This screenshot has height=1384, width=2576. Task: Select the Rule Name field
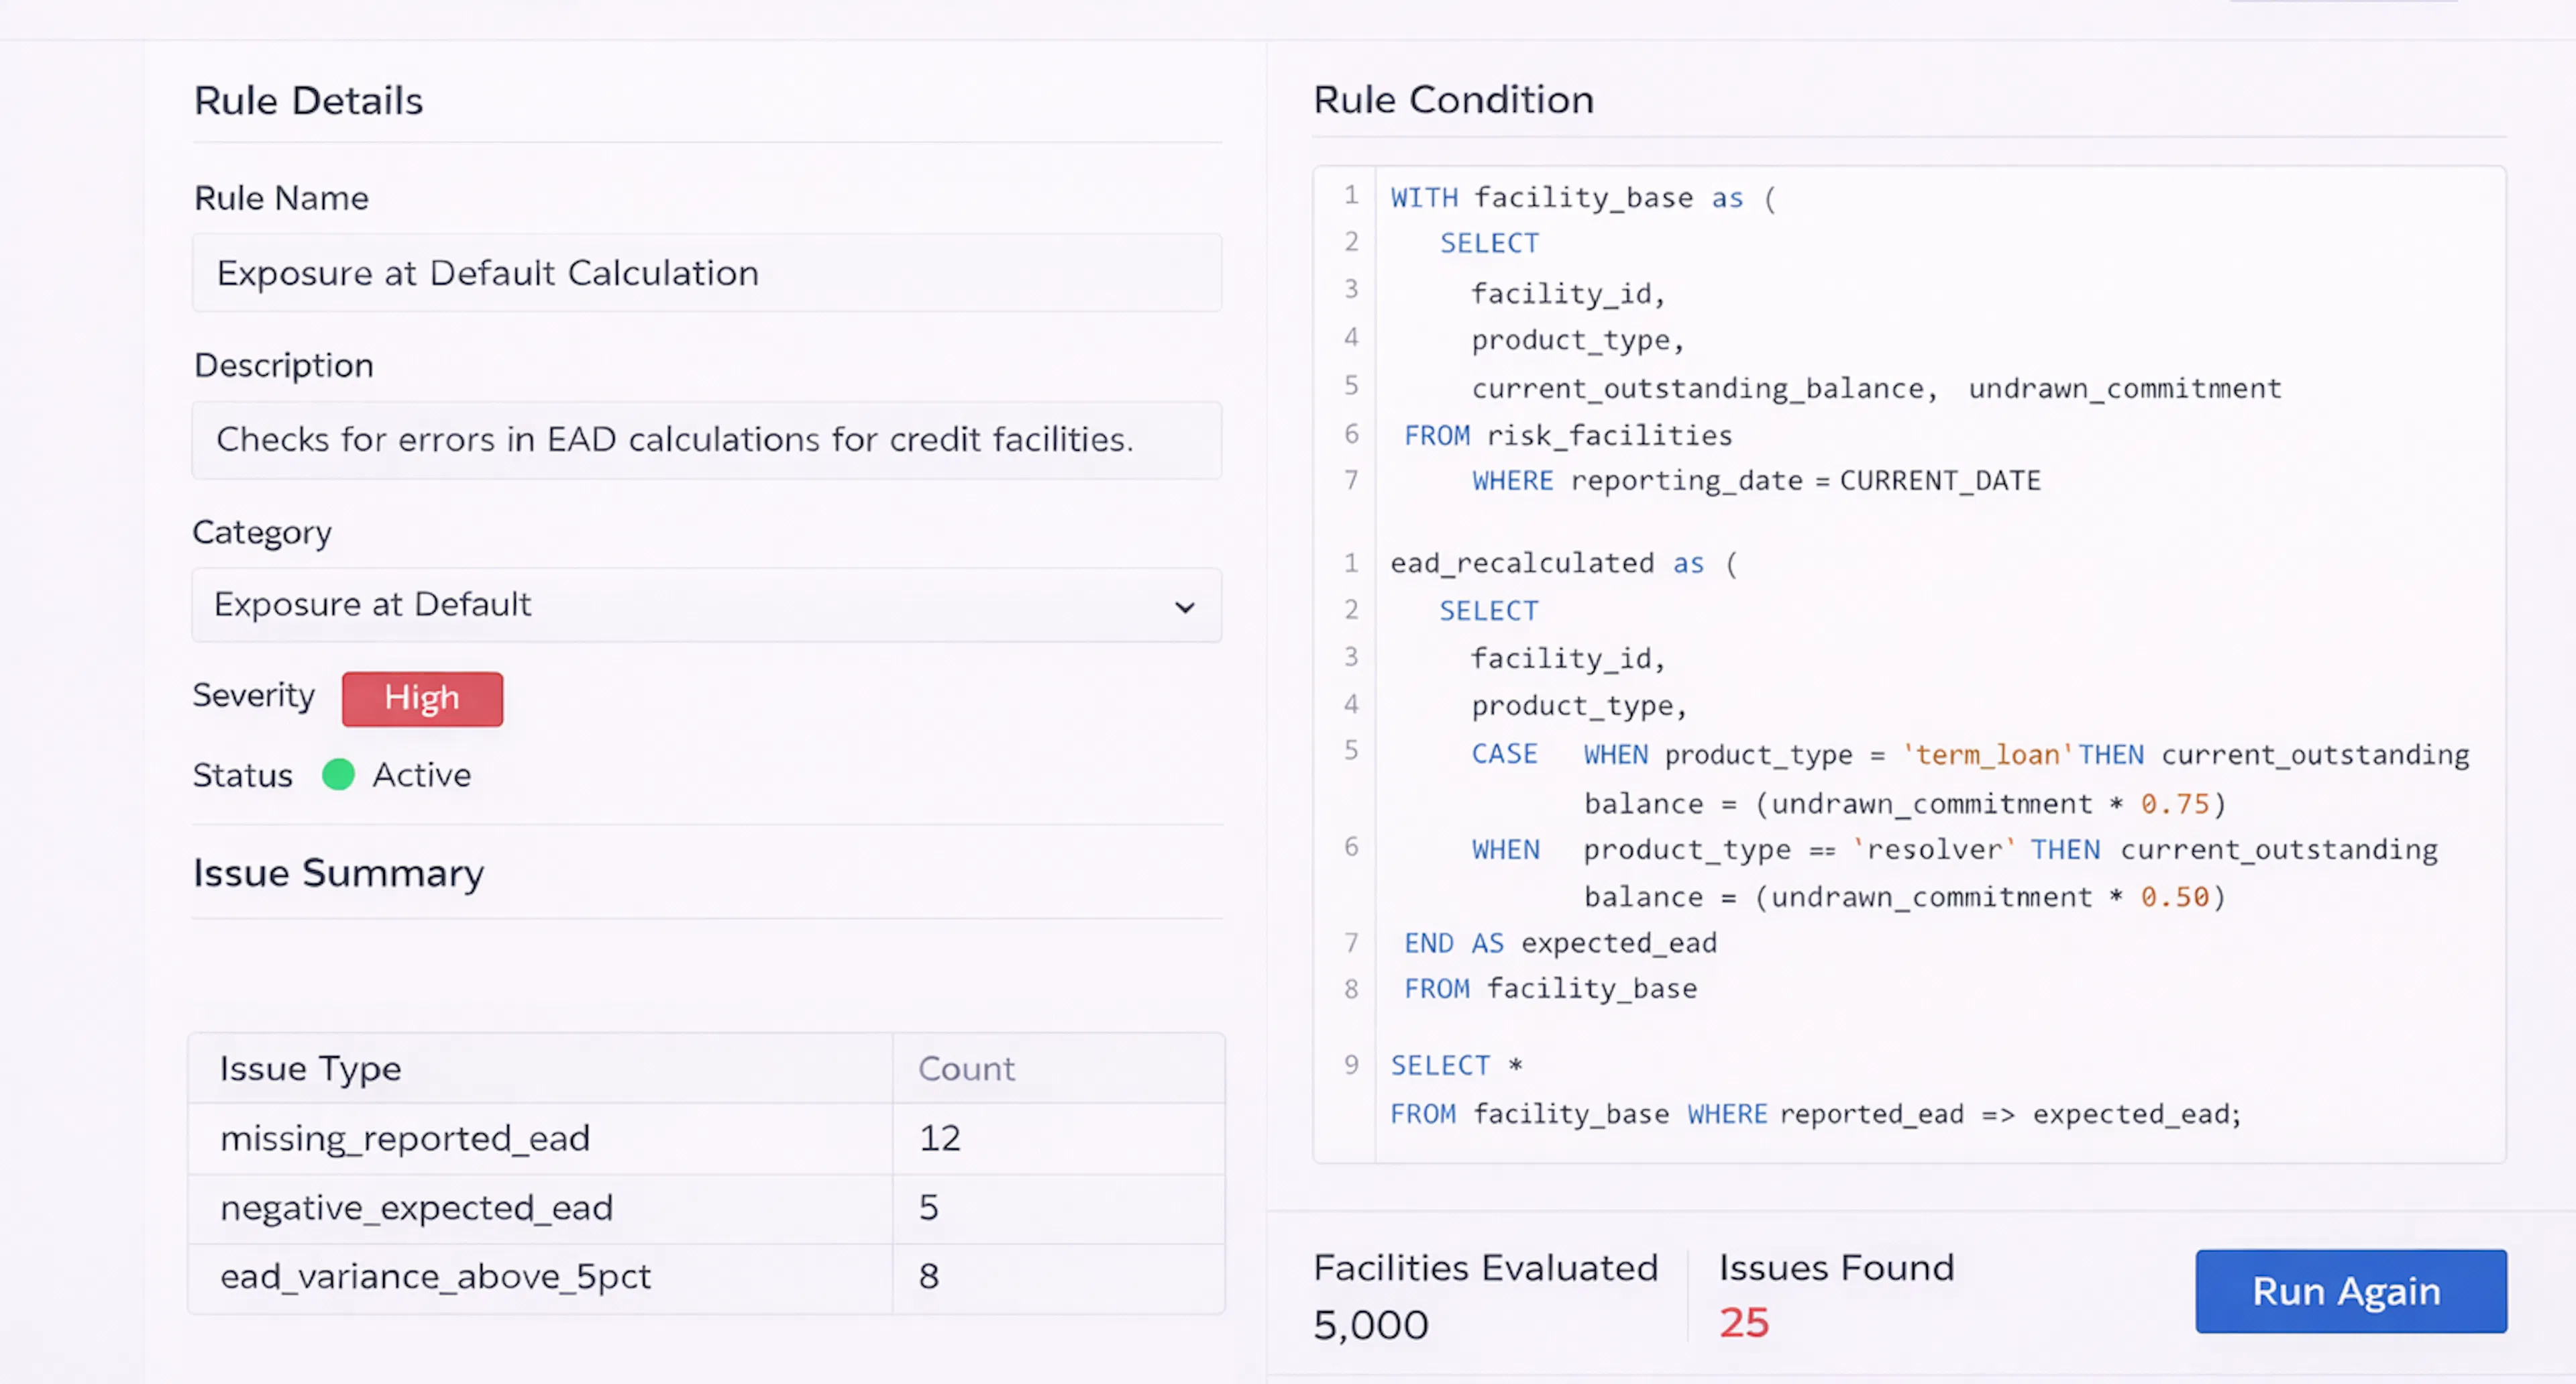coord(706,272)
